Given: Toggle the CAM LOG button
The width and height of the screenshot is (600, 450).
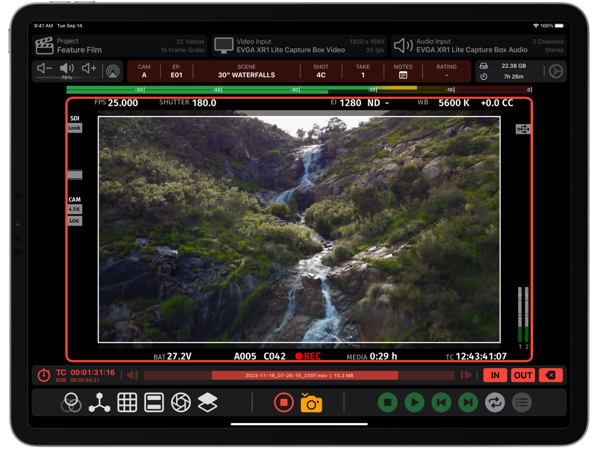Looking at the screenshot, I should coord(74,220).
